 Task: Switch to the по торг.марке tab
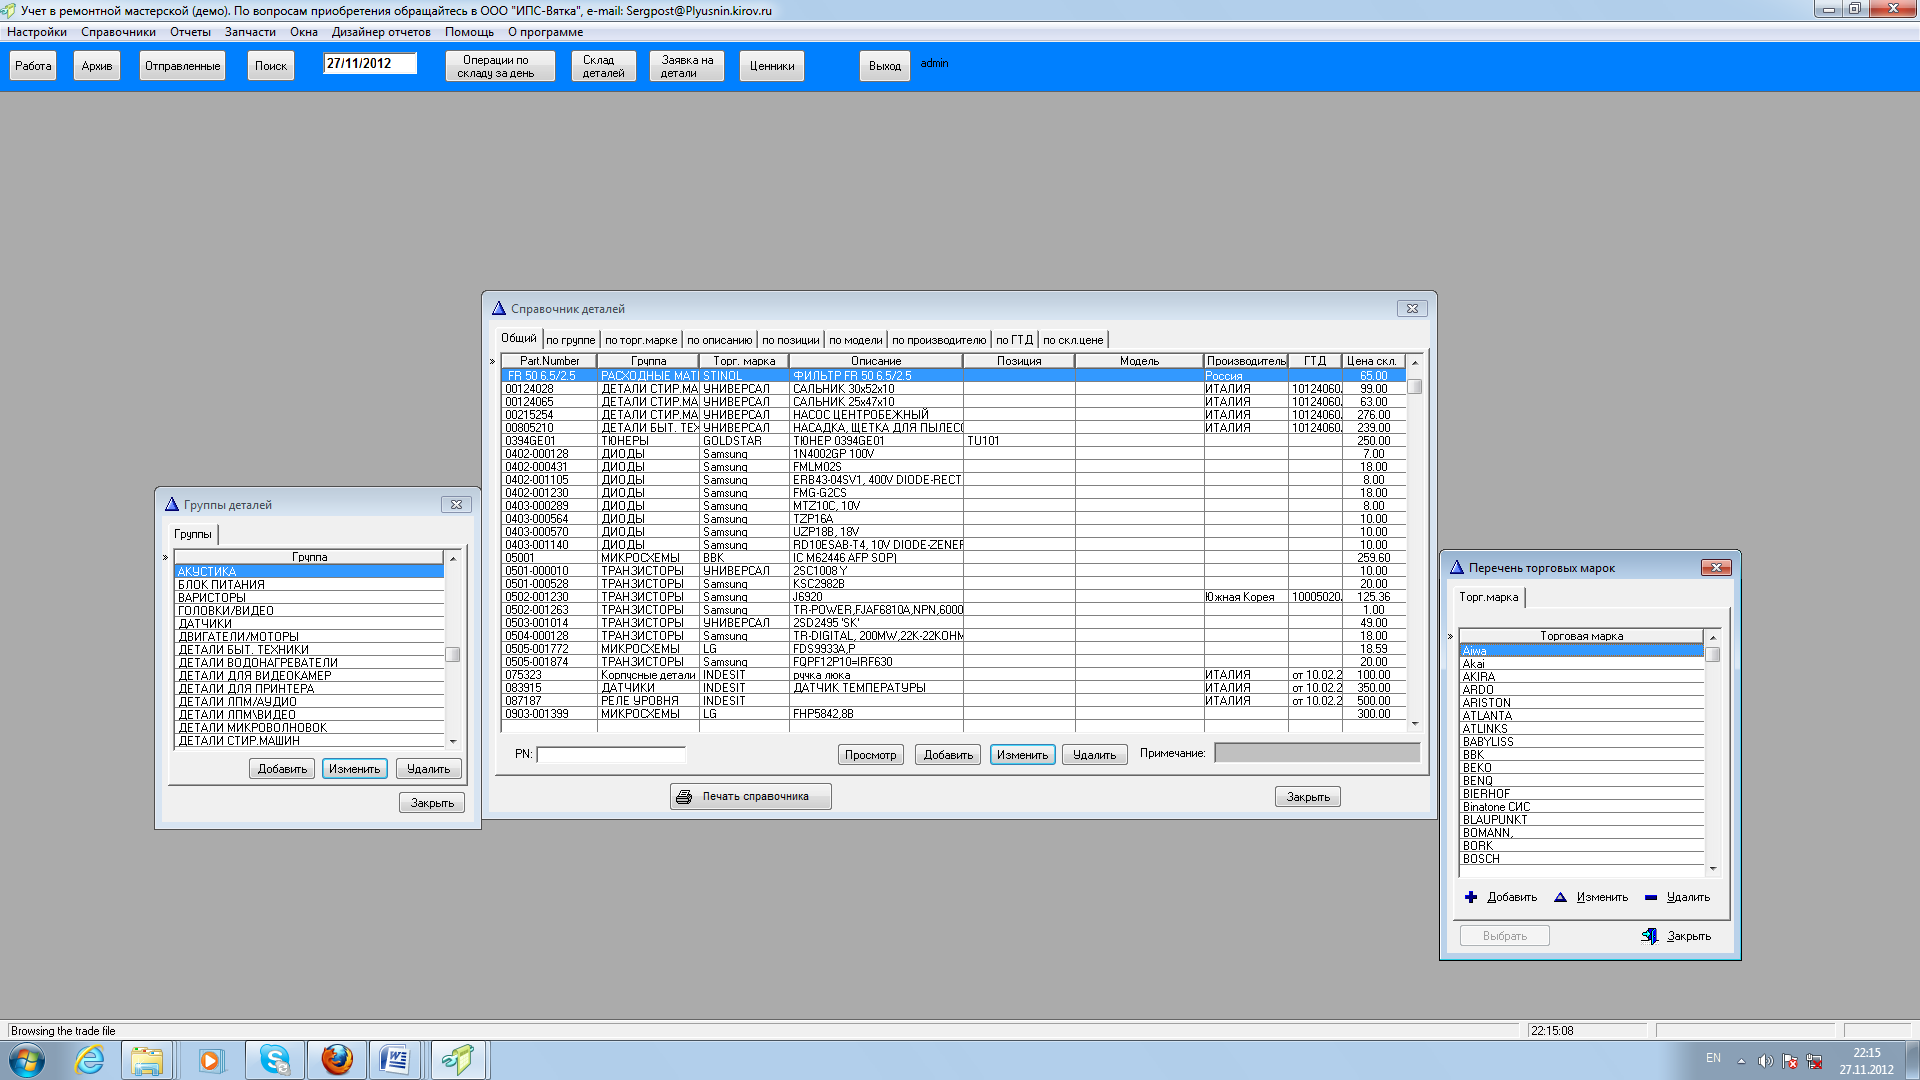(640, 340)
